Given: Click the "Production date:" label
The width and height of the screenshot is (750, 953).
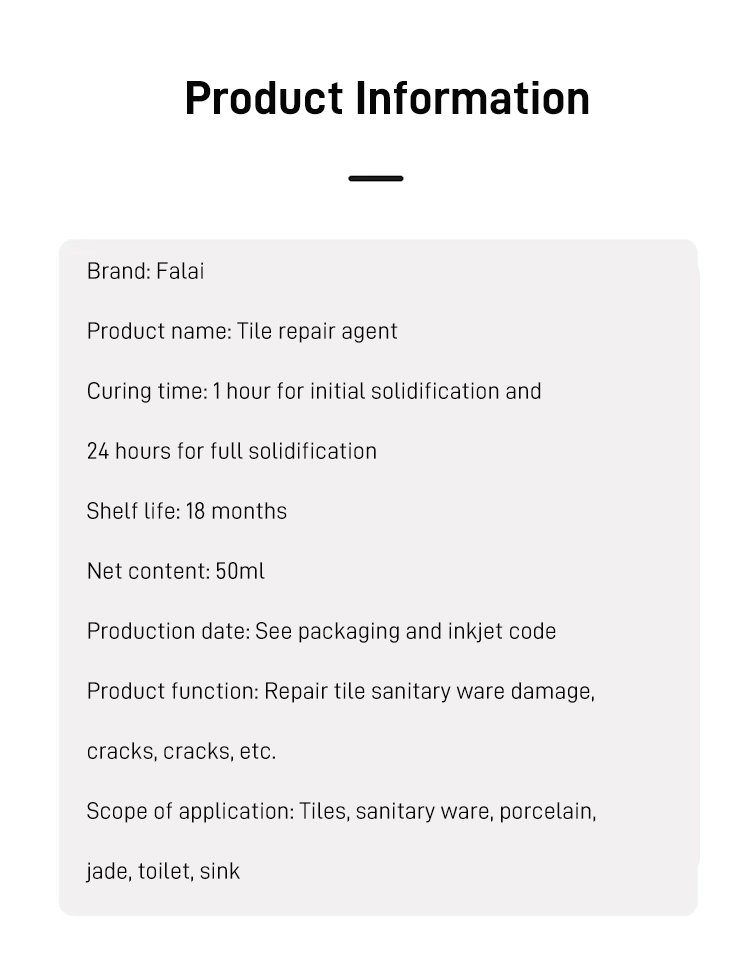Looking at the screenshot, I should 168,631.
